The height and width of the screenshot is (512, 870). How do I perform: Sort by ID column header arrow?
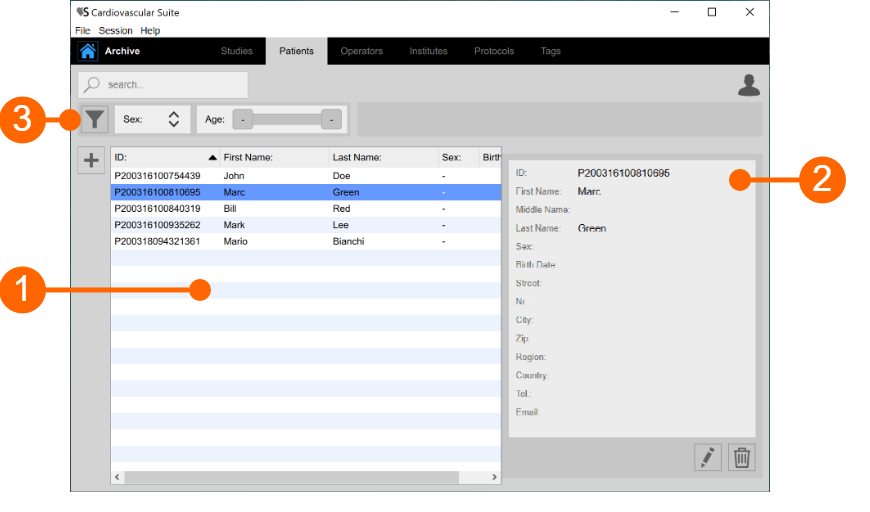pyautogui.click(x=212, y=158)
